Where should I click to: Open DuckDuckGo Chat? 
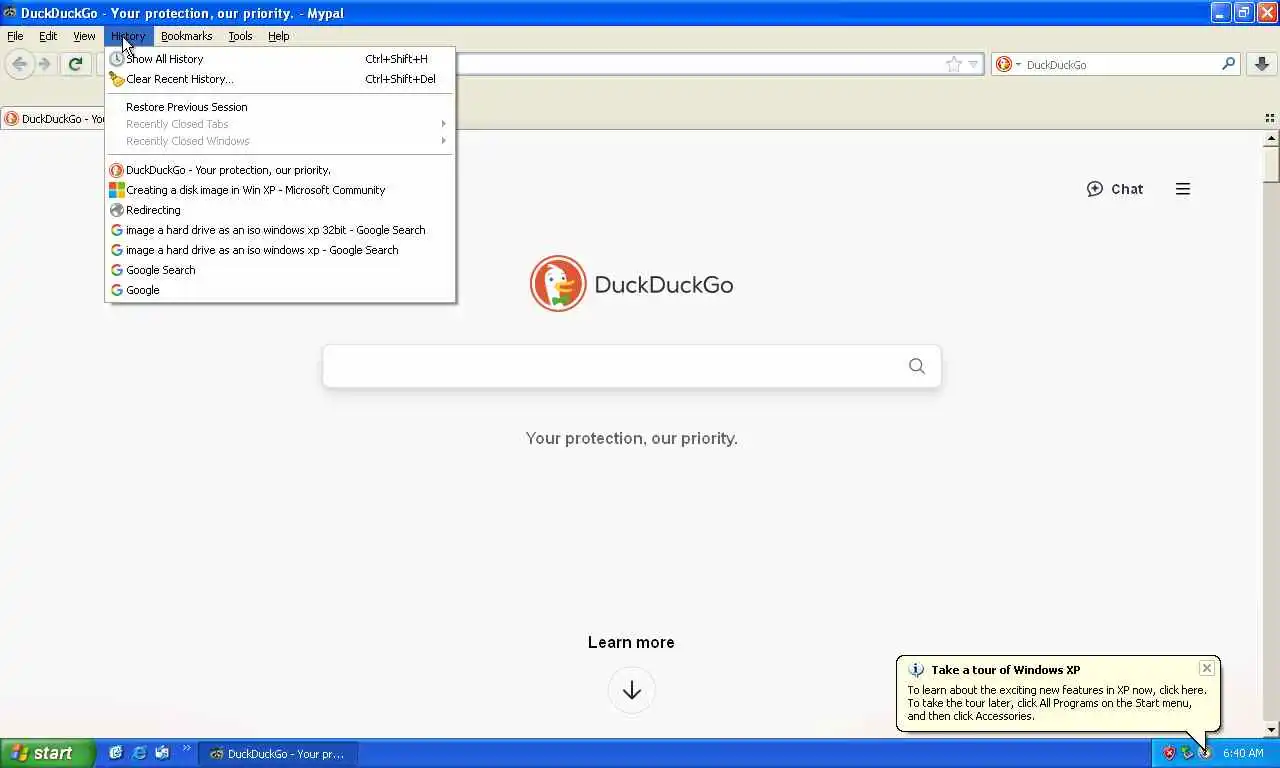pyautogui.click(x=1114, y=189)
